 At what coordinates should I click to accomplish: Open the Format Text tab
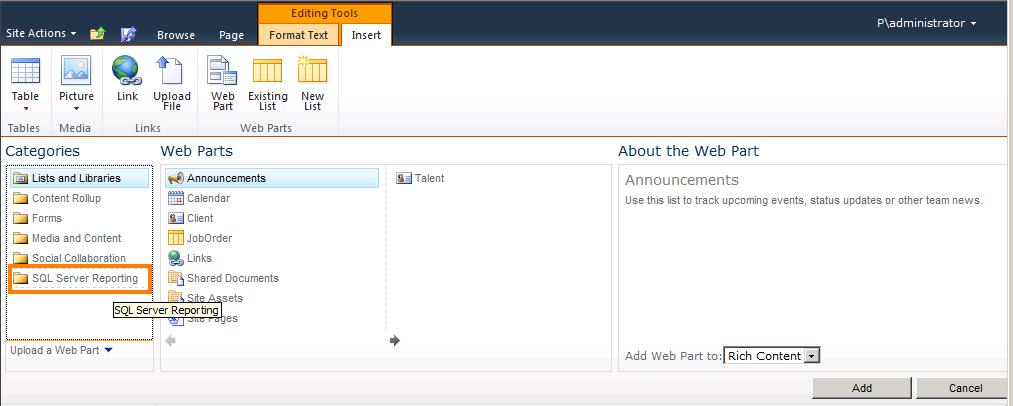click(298, 35)
